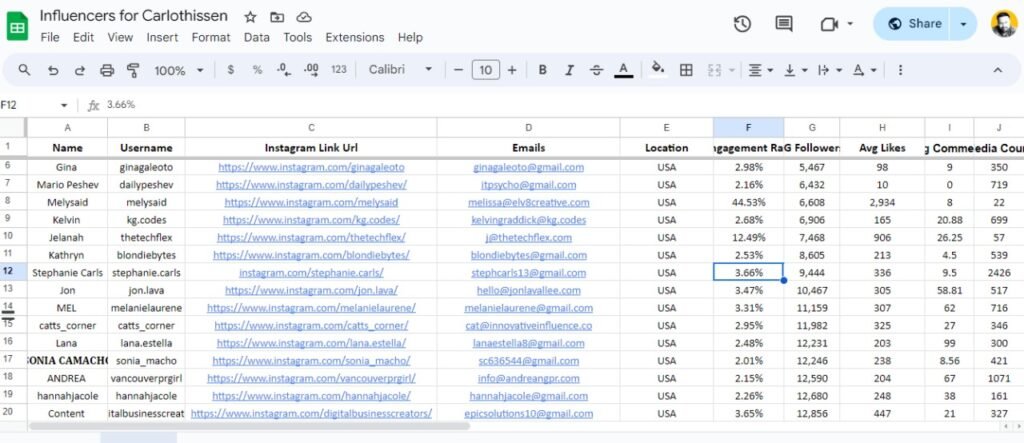Open the fill color picker

point(657,70)
